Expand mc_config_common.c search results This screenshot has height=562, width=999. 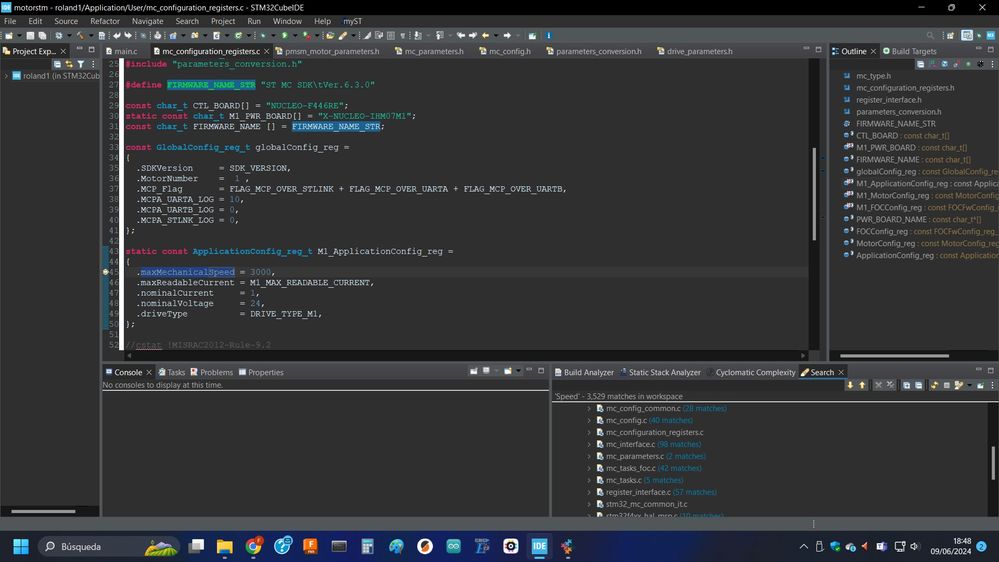tap(589, 408)
